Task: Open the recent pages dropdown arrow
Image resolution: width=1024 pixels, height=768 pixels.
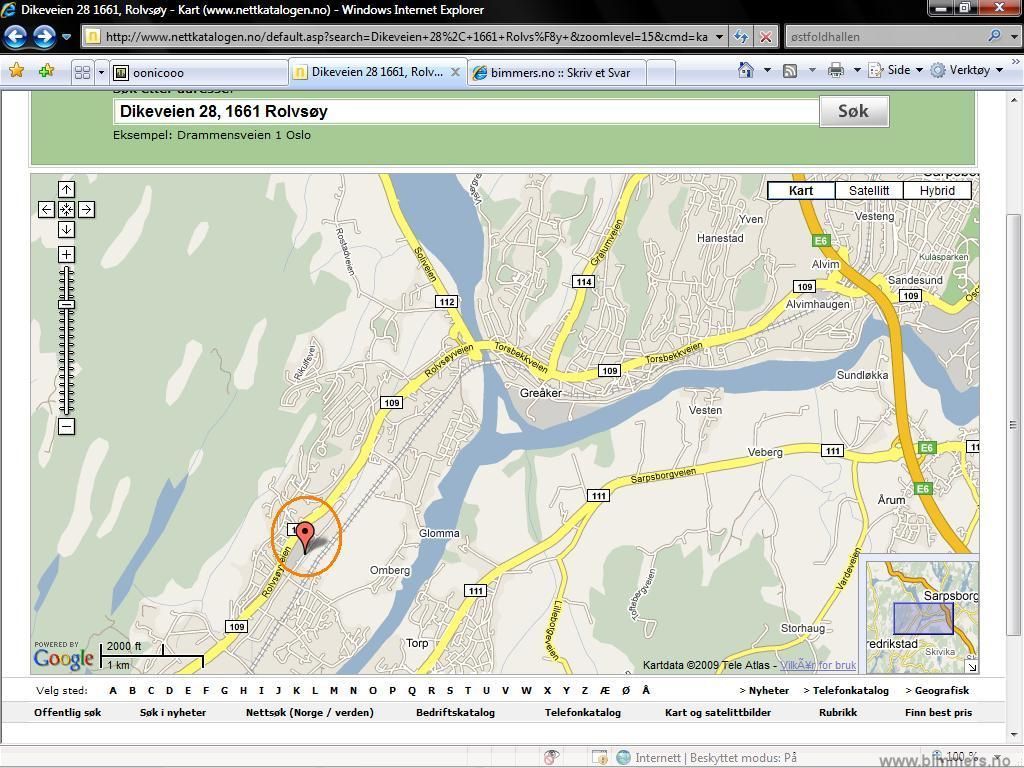Action: tap(66, 37)
